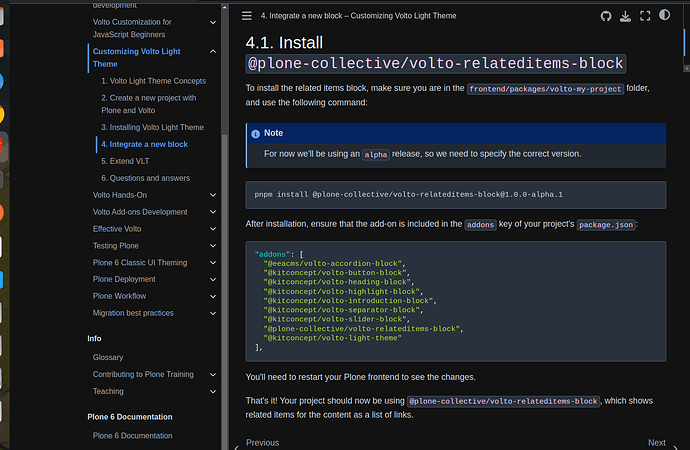
Task: Open Migration best practices link
Action: [x=133, y=313]
